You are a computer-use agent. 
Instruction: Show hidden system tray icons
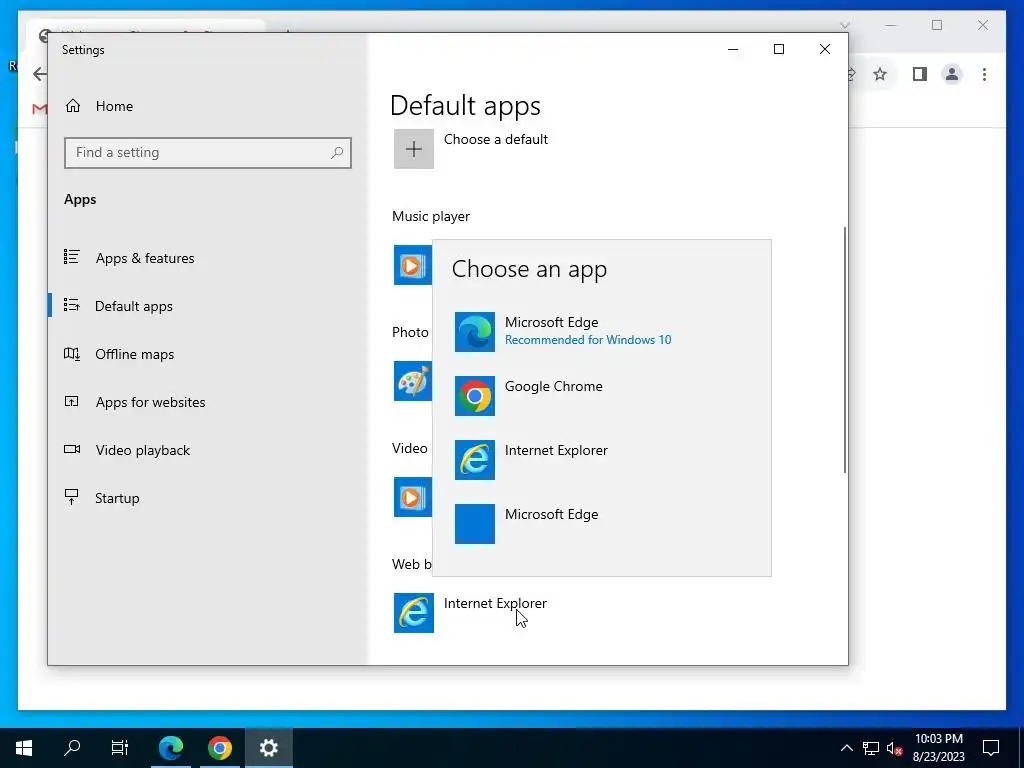pyautogui.click(x=846, y=748)
